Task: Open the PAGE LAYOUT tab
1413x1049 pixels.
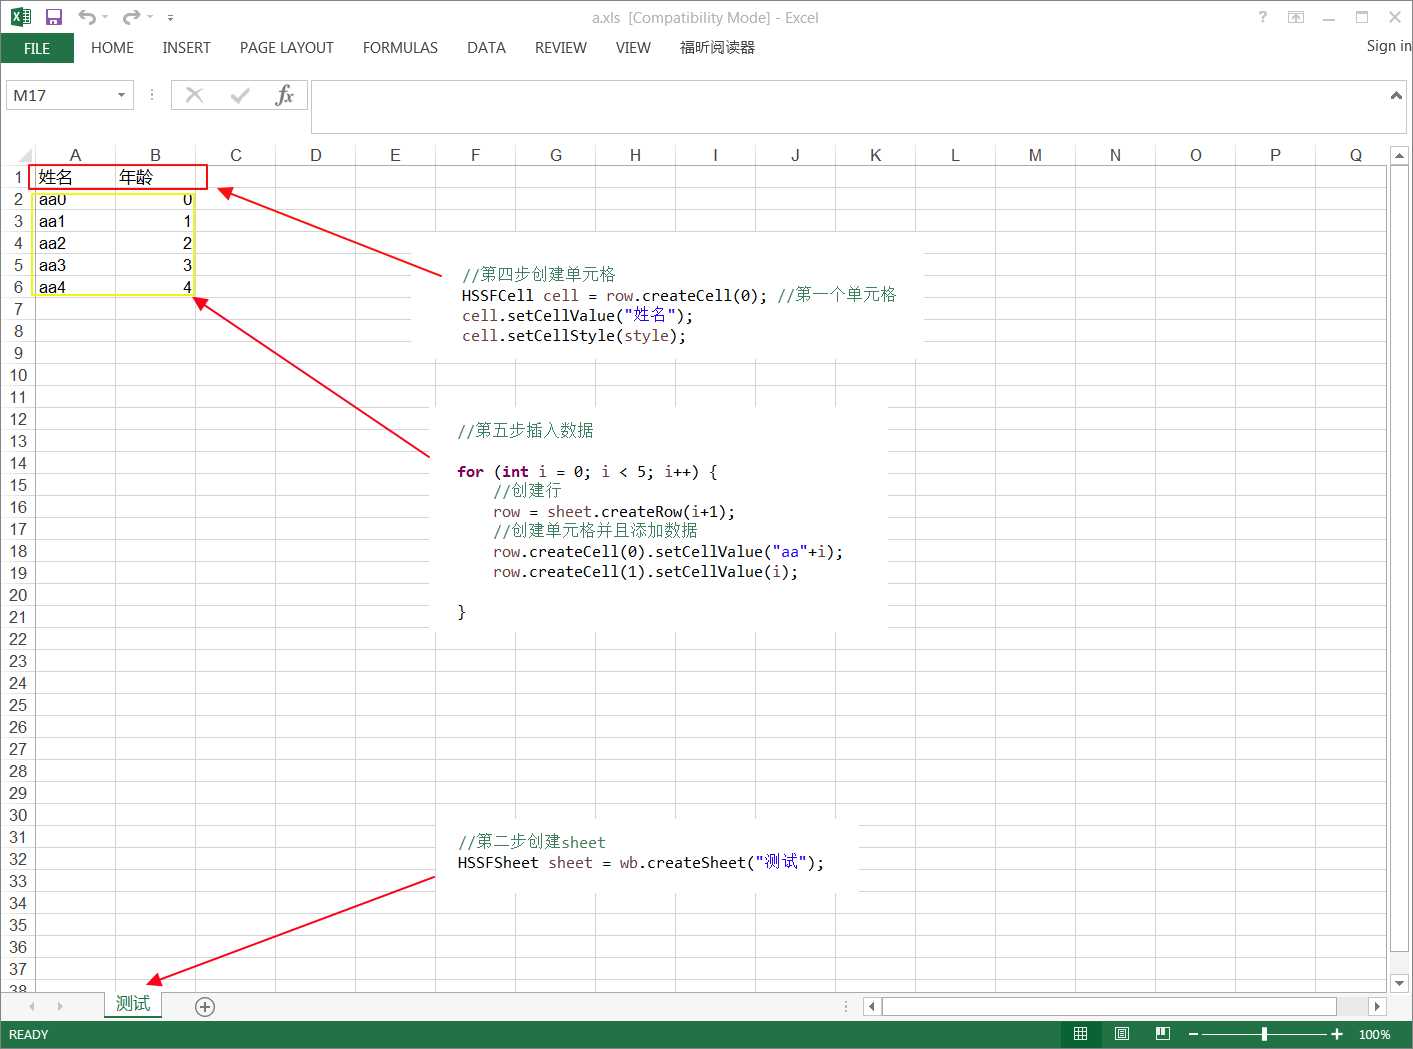Action: [x=286, y=48]
